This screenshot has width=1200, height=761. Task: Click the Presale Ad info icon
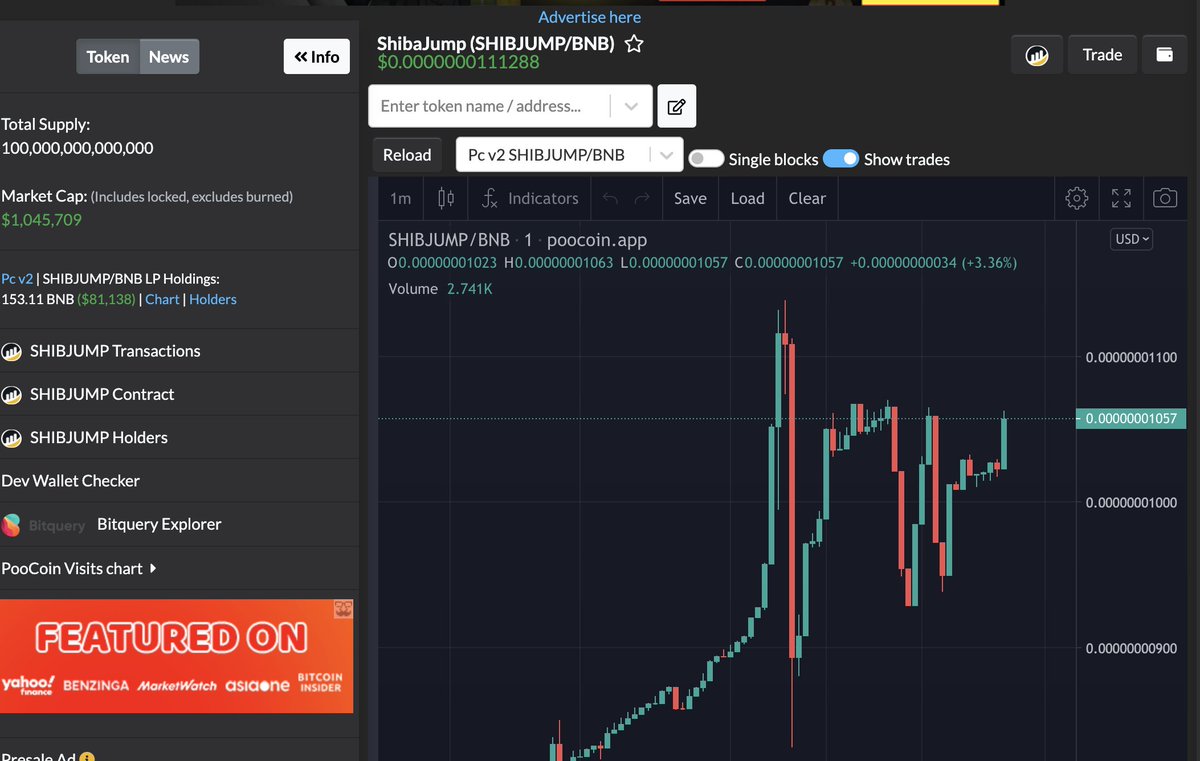pyautogui.click(x=87, y=758)
